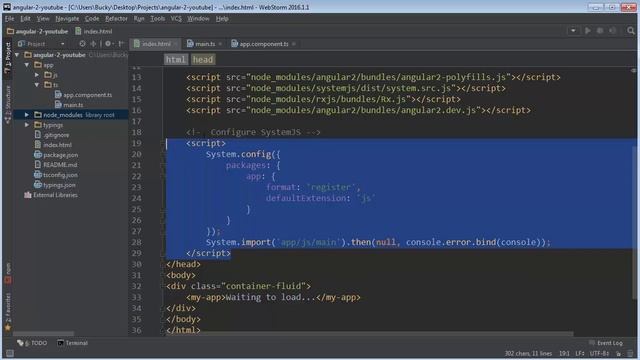Open the Terminal tool window
Screen dimensions: 640x360
point(73,343)
